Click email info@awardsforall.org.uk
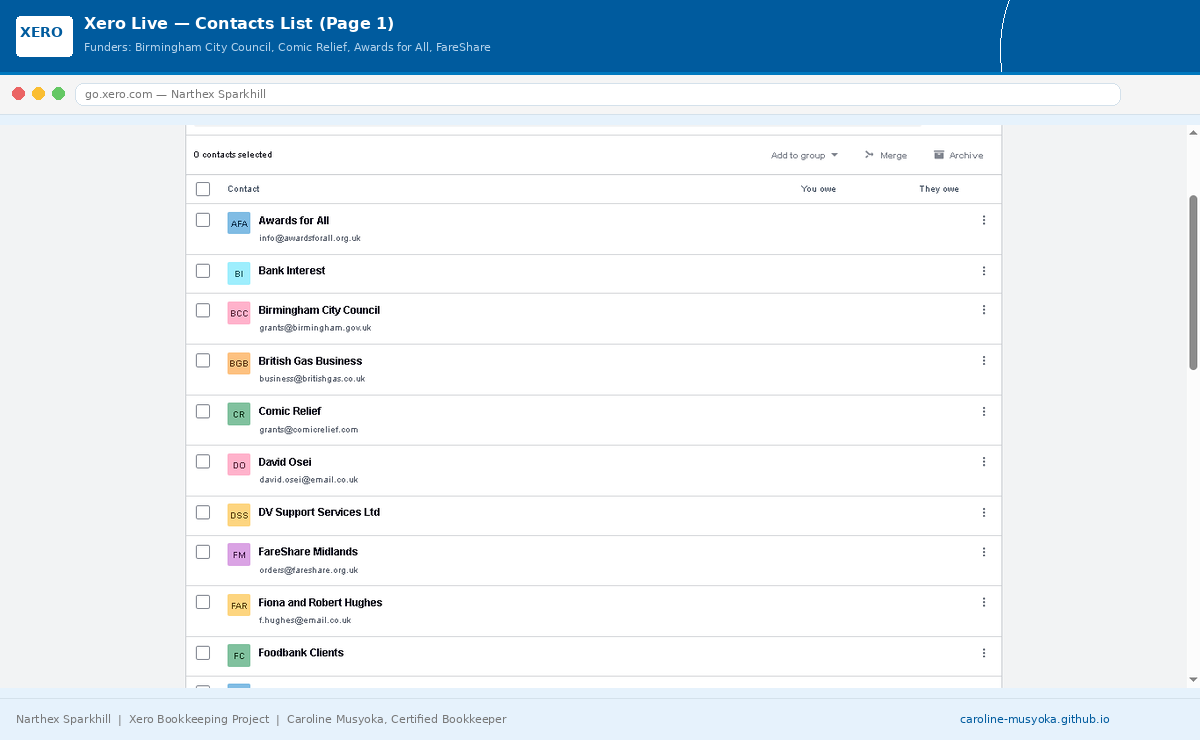This screenshot has width=1200, height=740. click(x=310, y=238)
